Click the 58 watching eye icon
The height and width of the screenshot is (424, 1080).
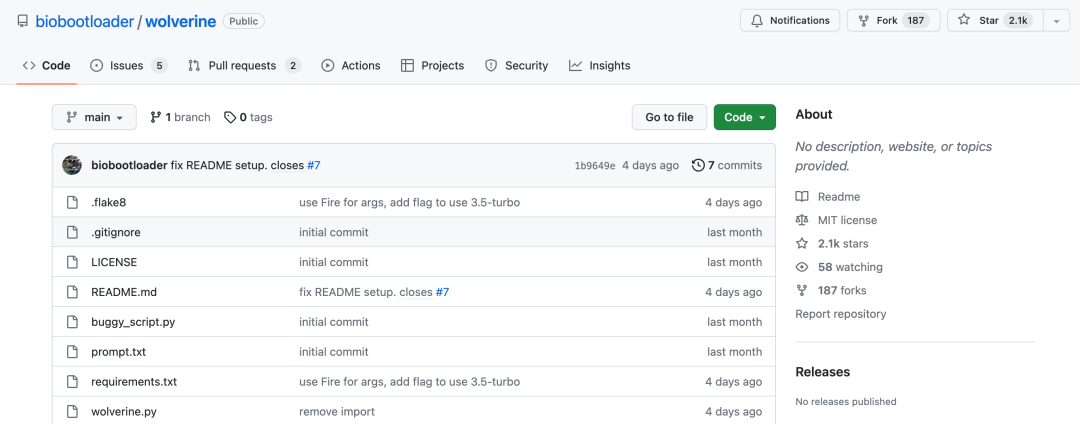802,267
